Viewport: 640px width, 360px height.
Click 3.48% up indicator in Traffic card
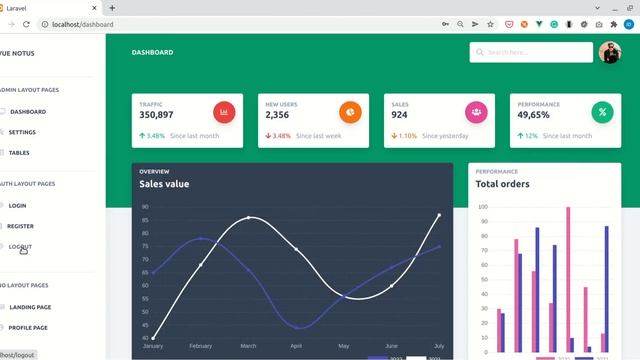point(152,136)
